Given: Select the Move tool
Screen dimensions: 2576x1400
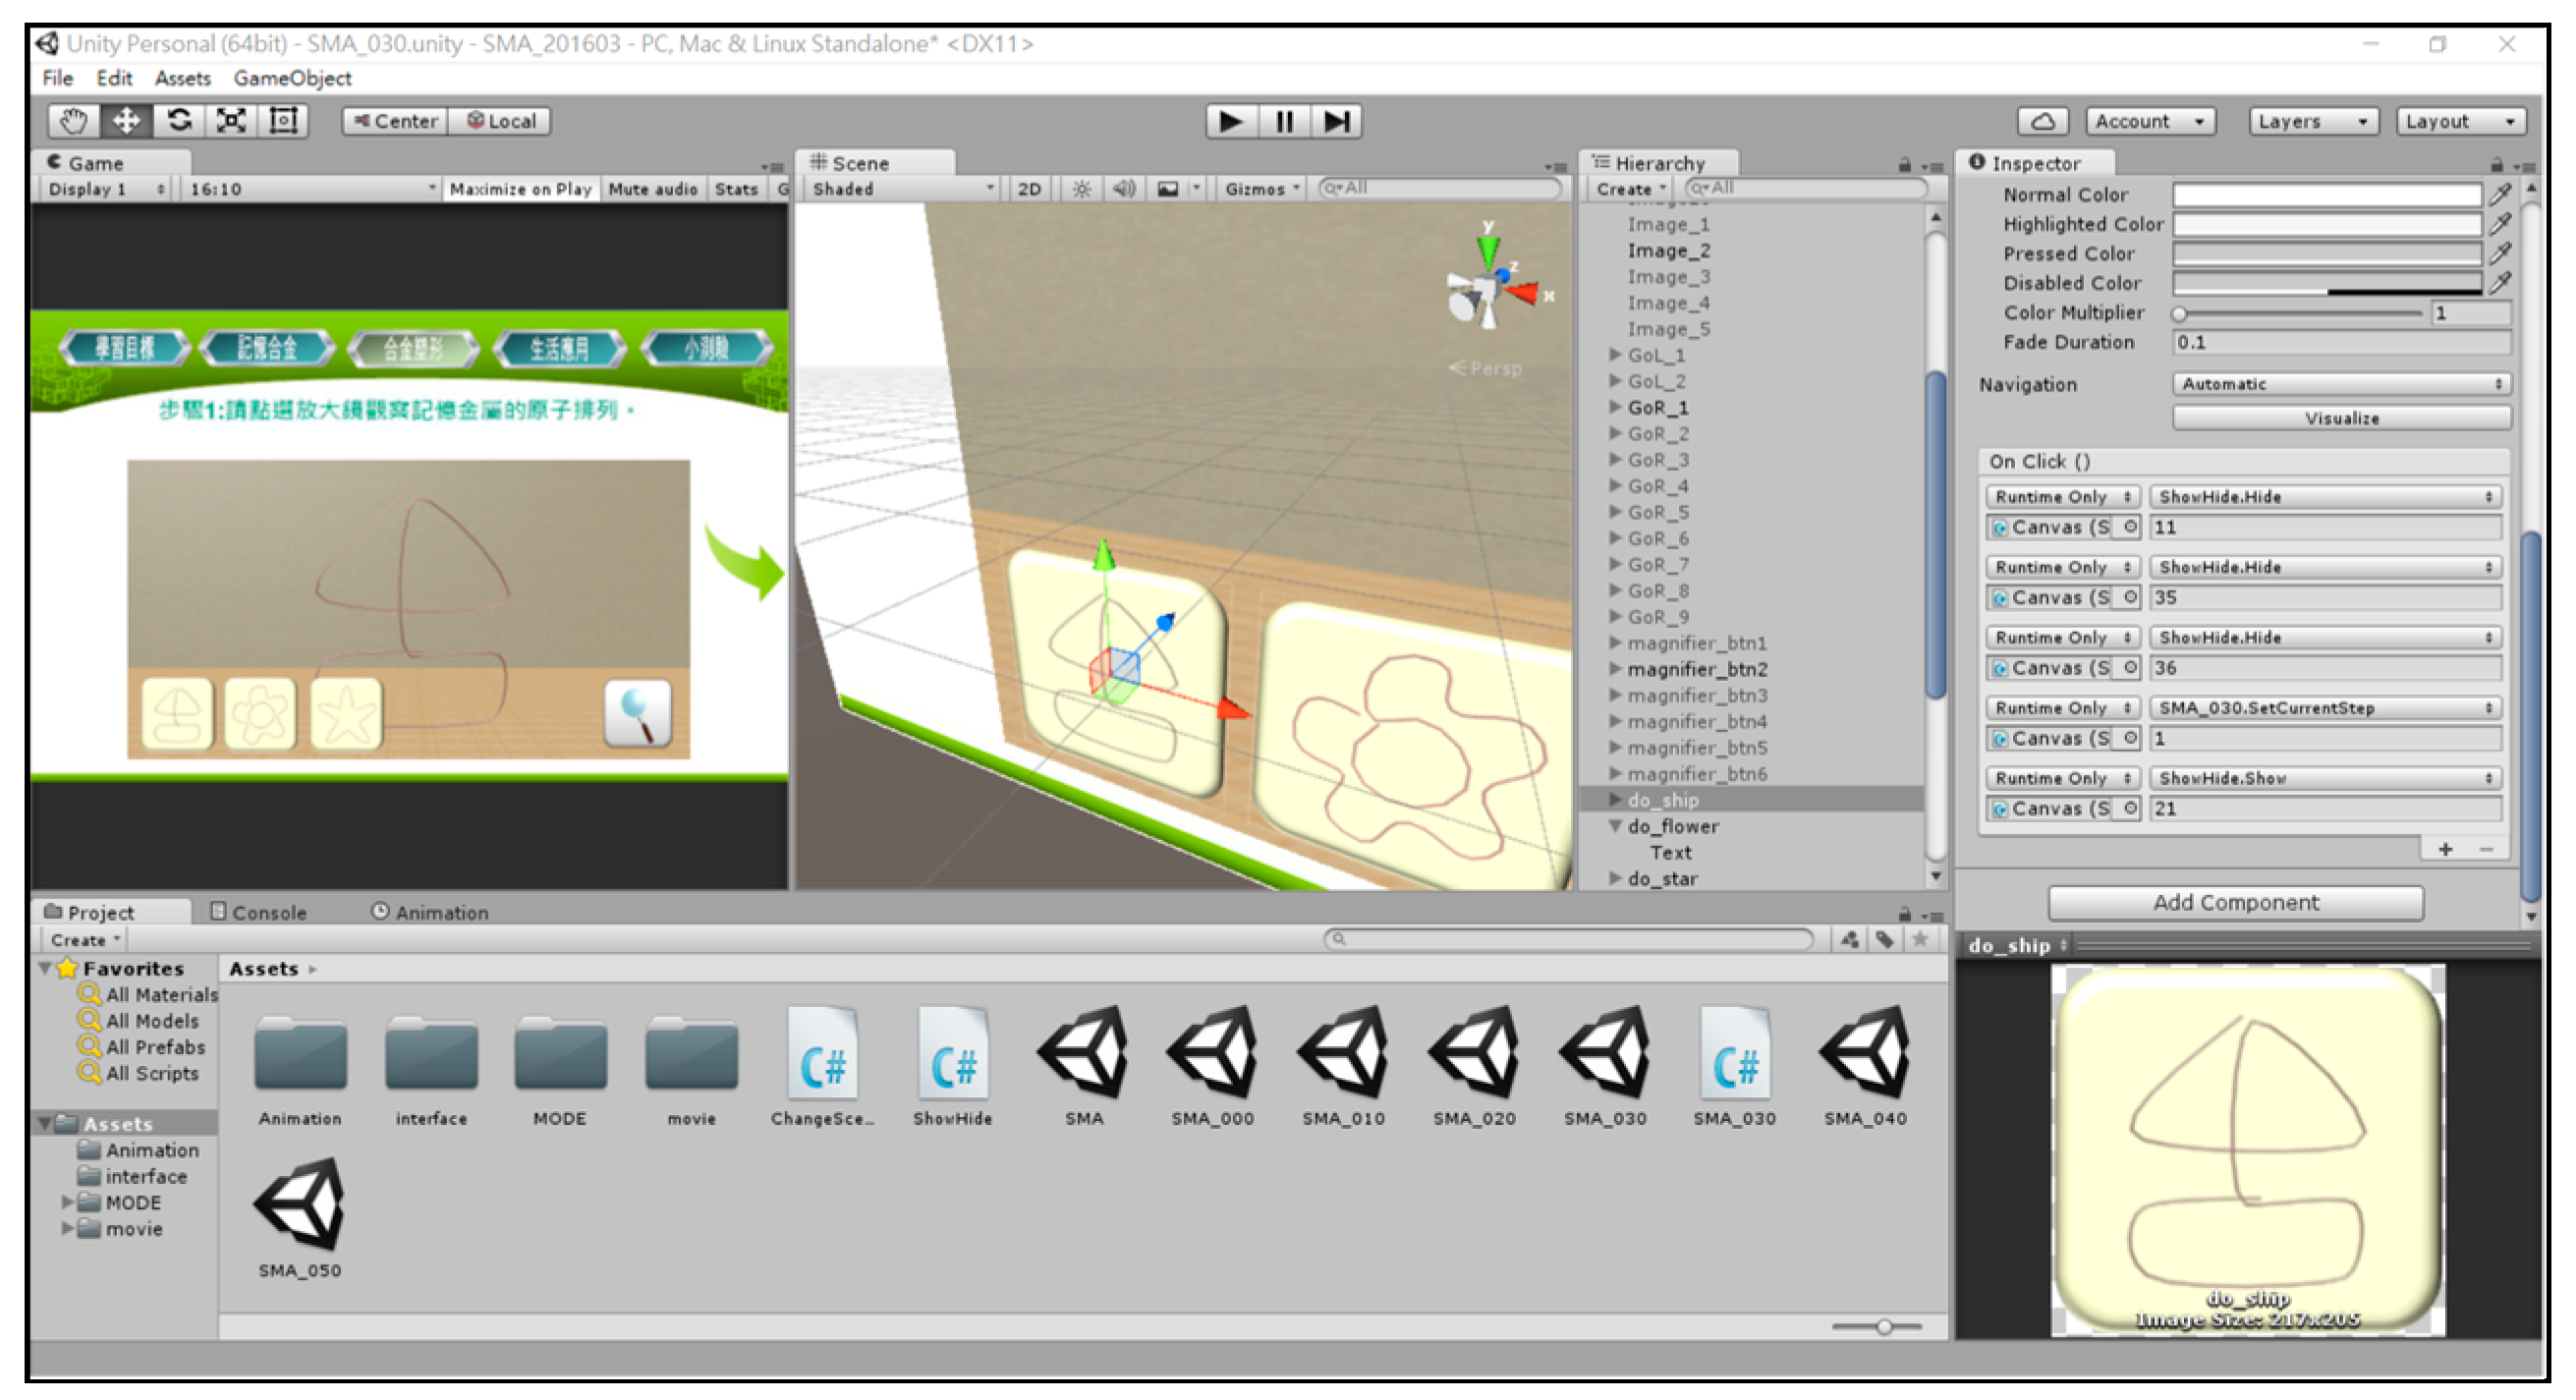Looking at the screenshot, I should tap(126, 121).
